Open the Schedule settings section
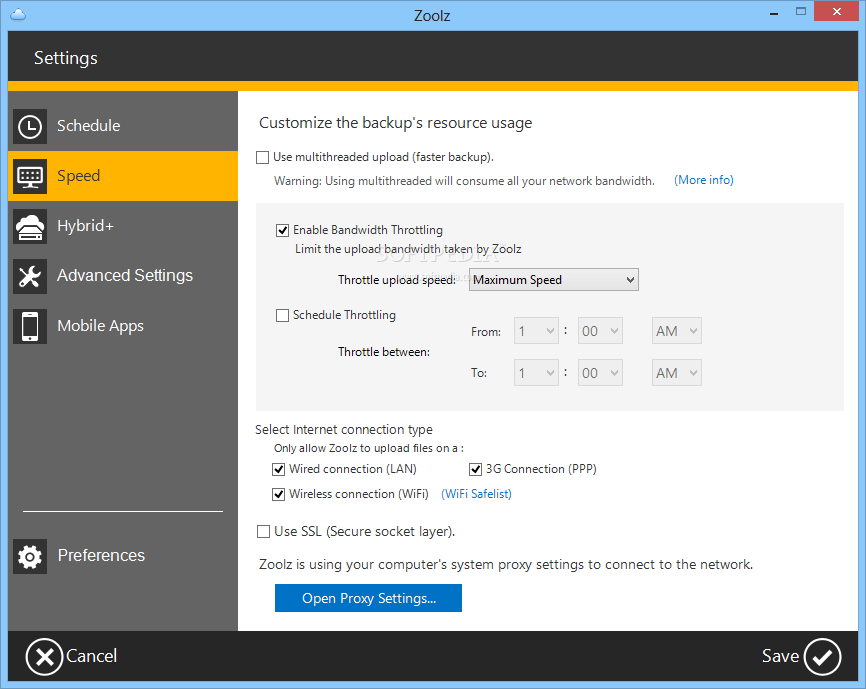 (x=123, y=126)
